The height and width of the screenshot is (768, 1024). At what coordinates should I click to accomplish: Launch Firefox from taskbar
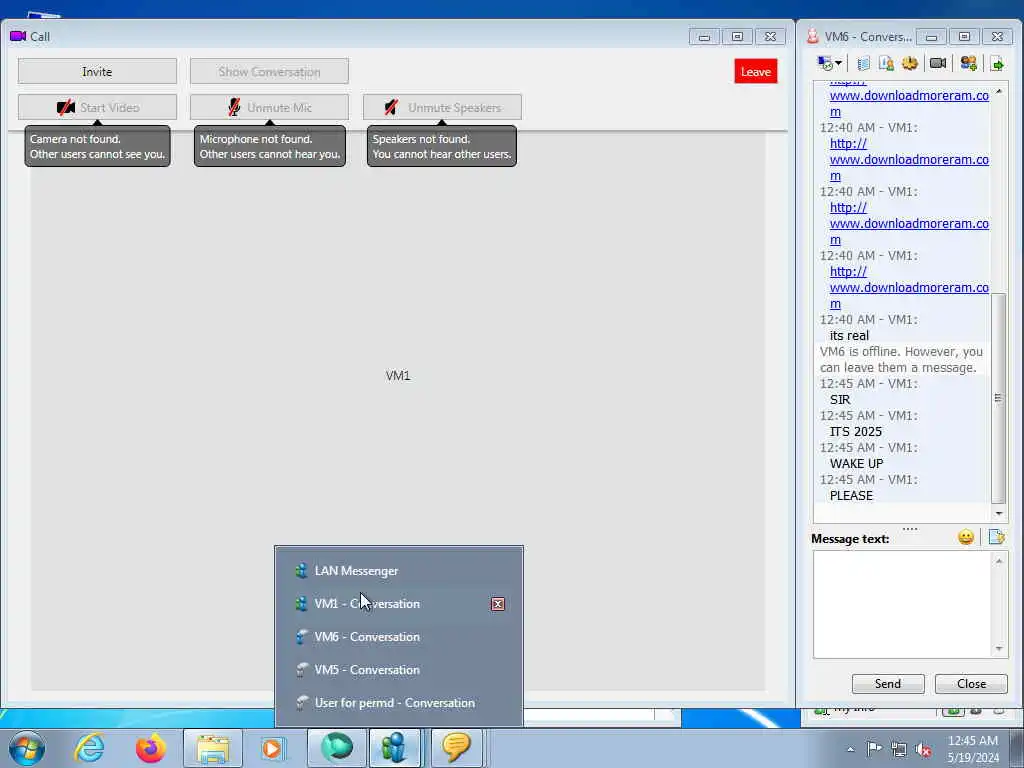(151, 748)
